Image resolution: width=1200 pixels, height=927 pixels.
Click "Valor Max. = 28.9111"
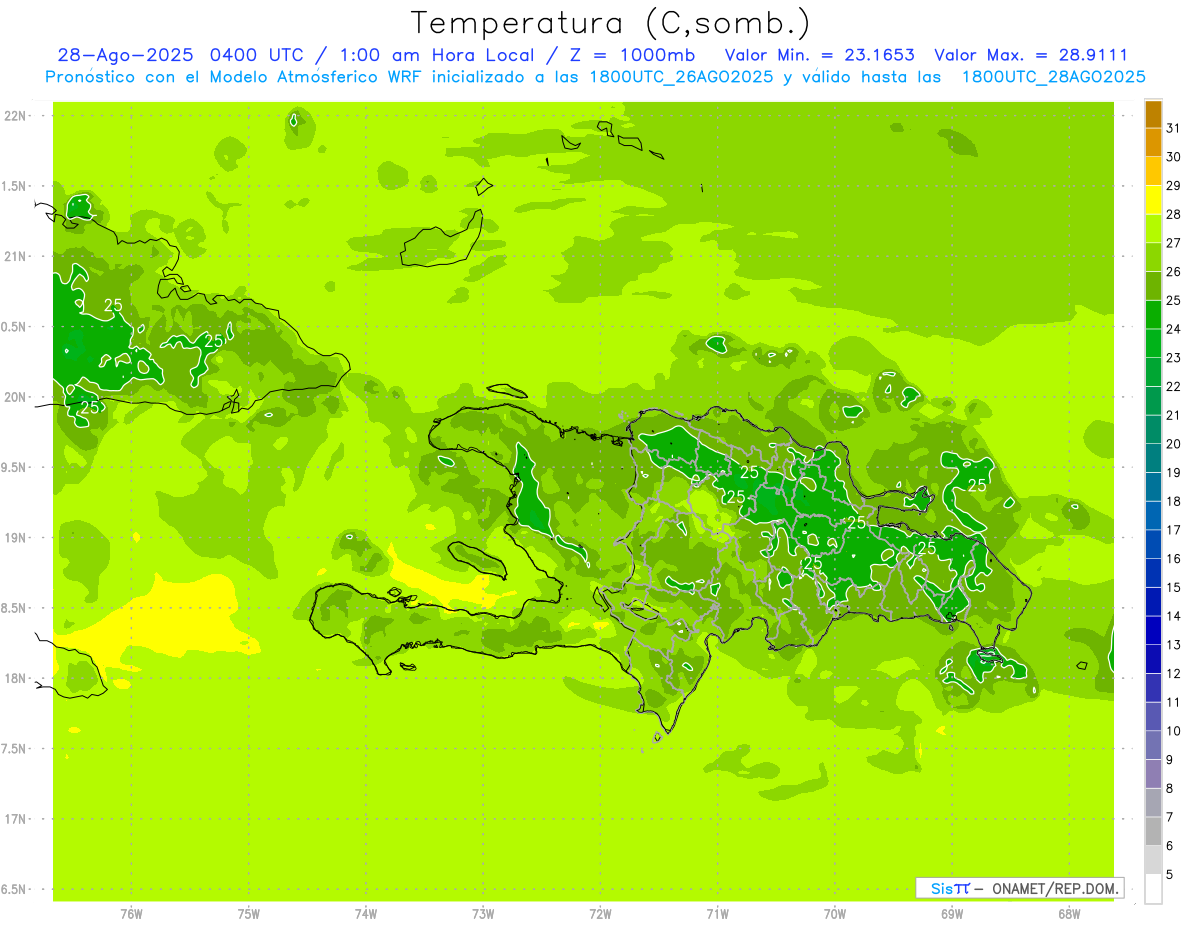point(1031,55)
